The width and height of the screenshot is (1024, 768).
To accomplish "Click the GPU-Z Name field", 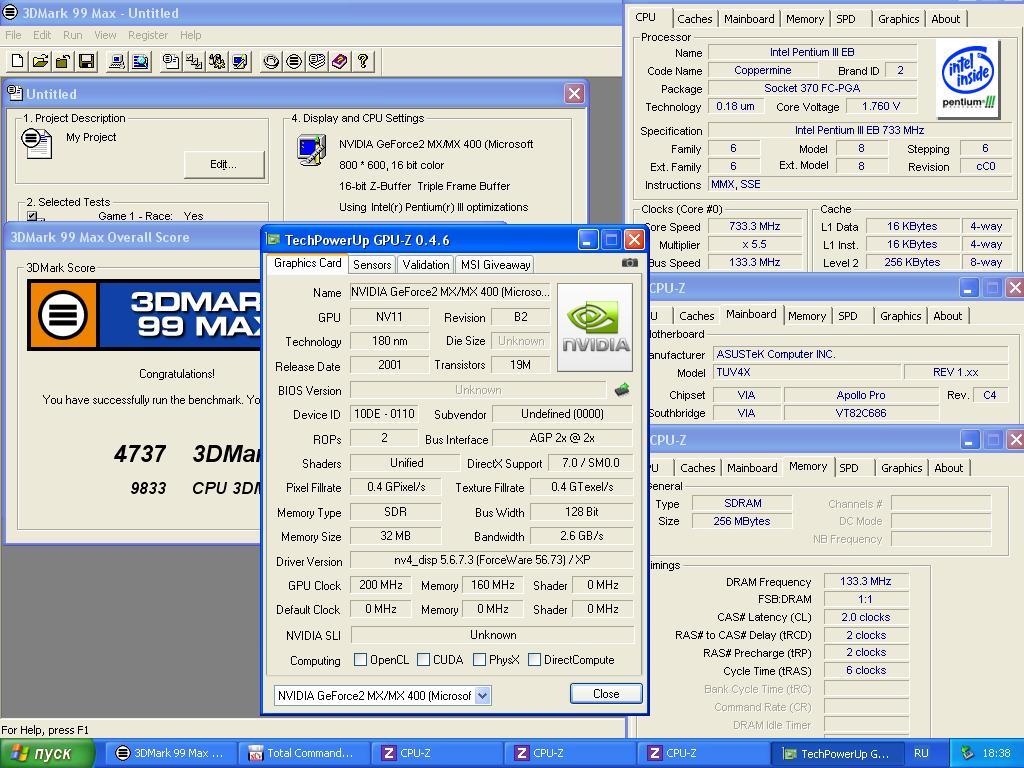I will 451,292.
